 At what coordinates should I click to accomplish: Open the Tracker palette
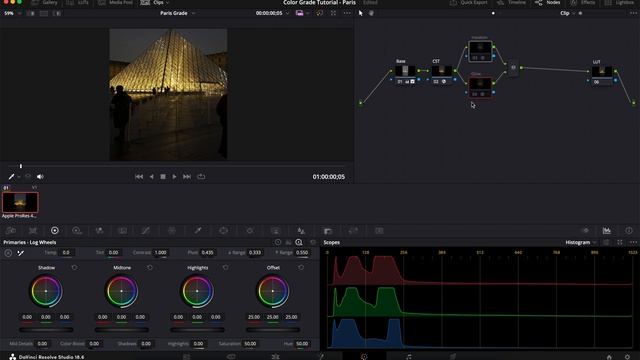249,231
